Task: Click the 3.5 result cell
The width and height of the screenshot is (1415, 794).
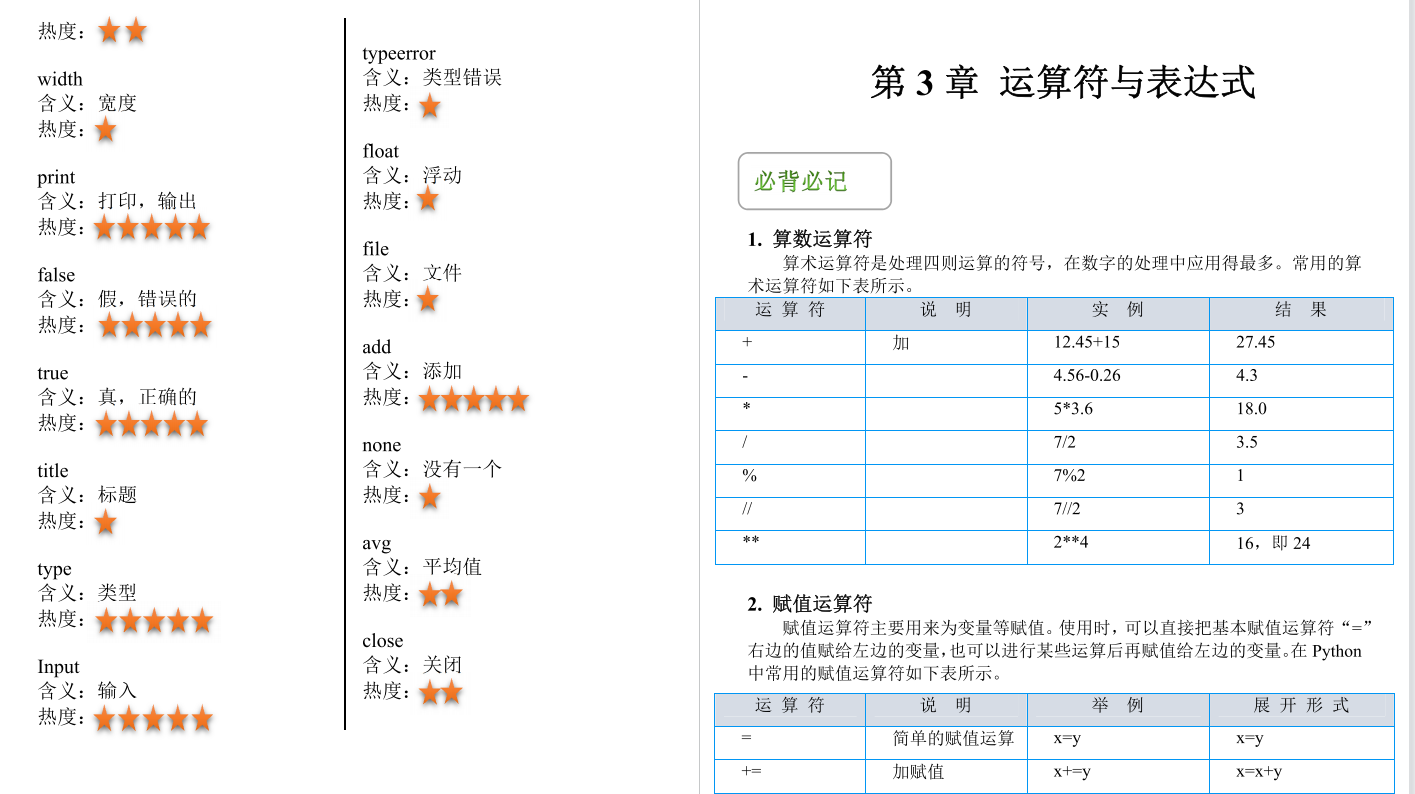Action: point(1301,447)
